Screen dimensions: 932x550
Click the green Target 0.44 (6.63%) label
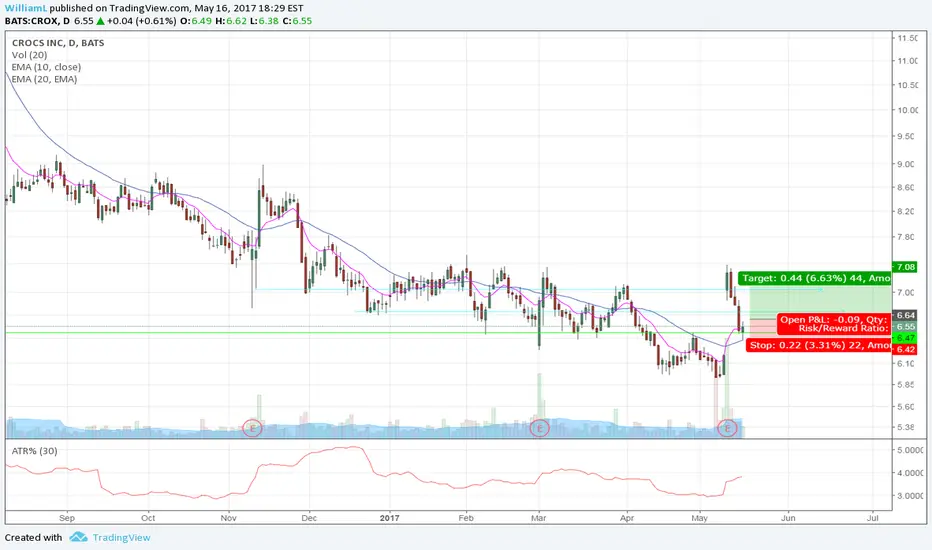pos(816,278)
